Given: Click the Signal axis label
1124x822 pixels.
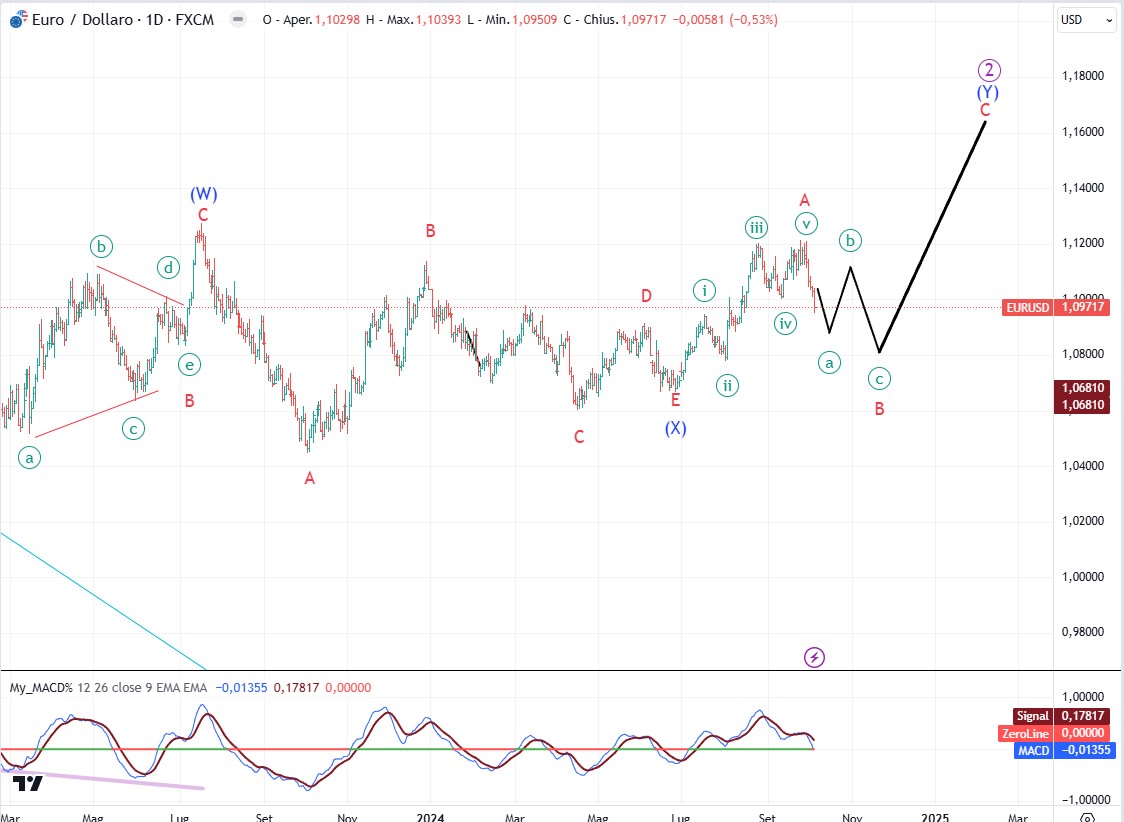Looking at the screenshot, I should [1032, 715].
